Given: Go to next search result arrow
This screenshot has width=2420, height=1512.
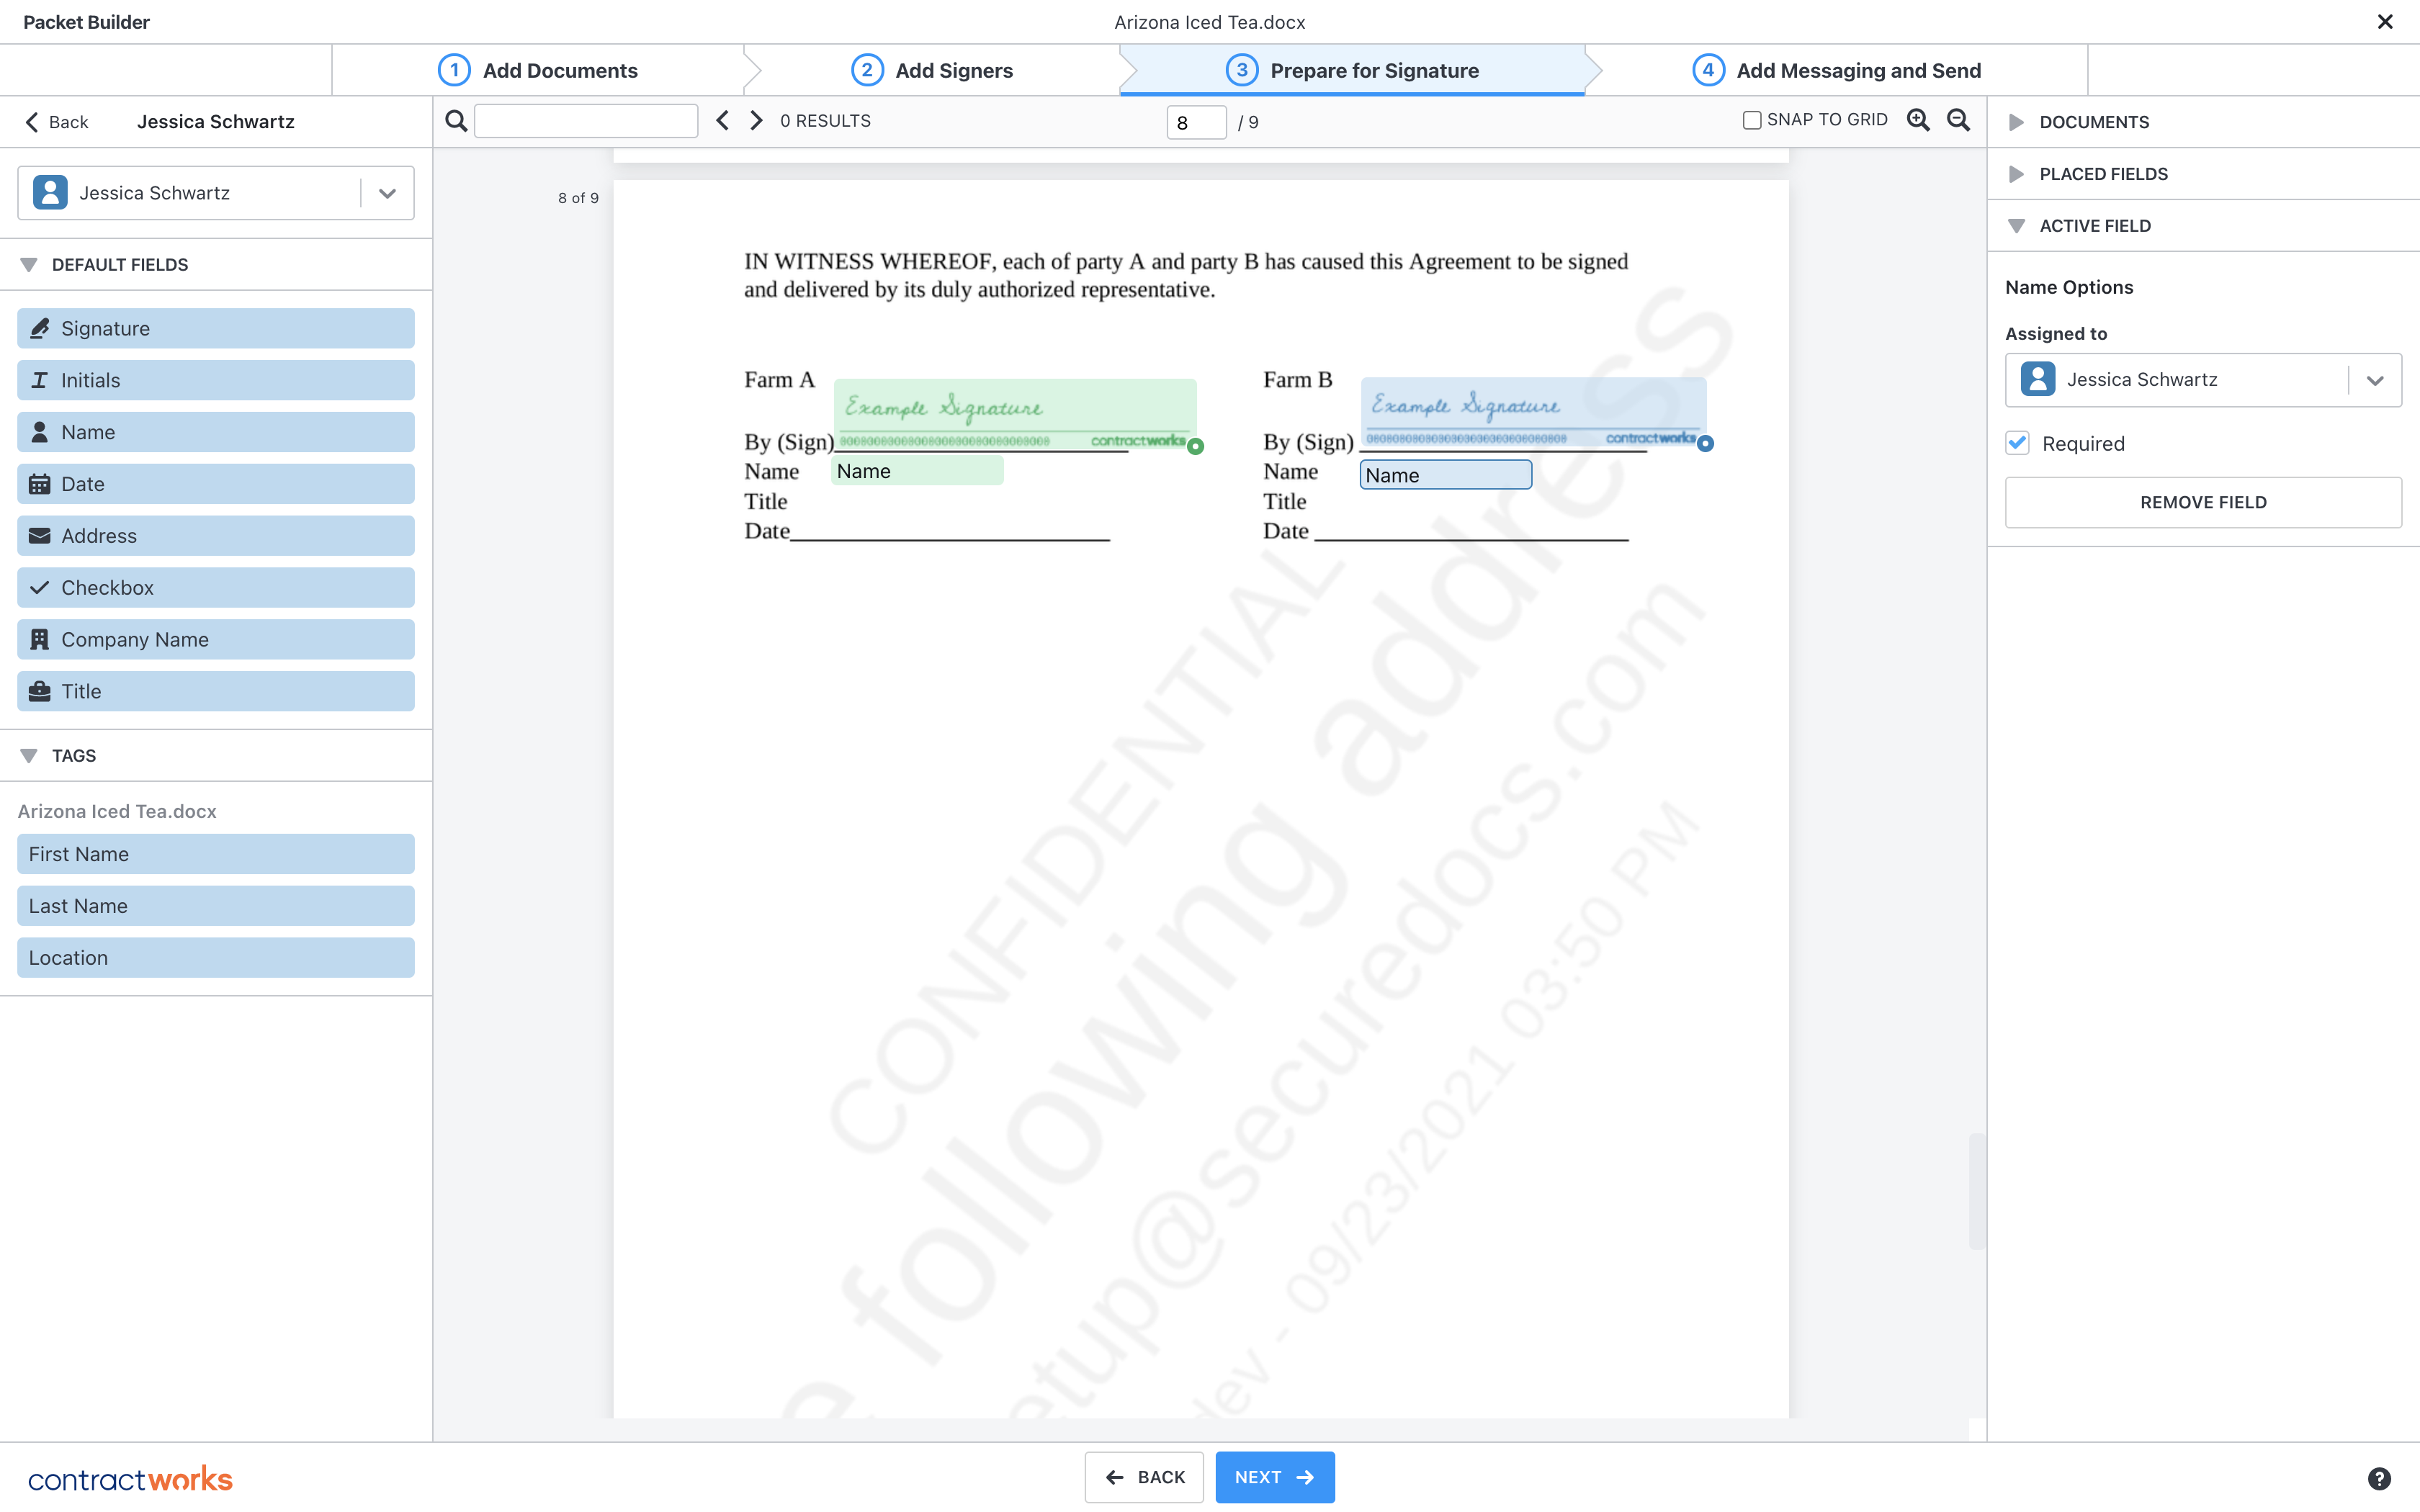Looking at the screenshot, I should click(757, 121).
